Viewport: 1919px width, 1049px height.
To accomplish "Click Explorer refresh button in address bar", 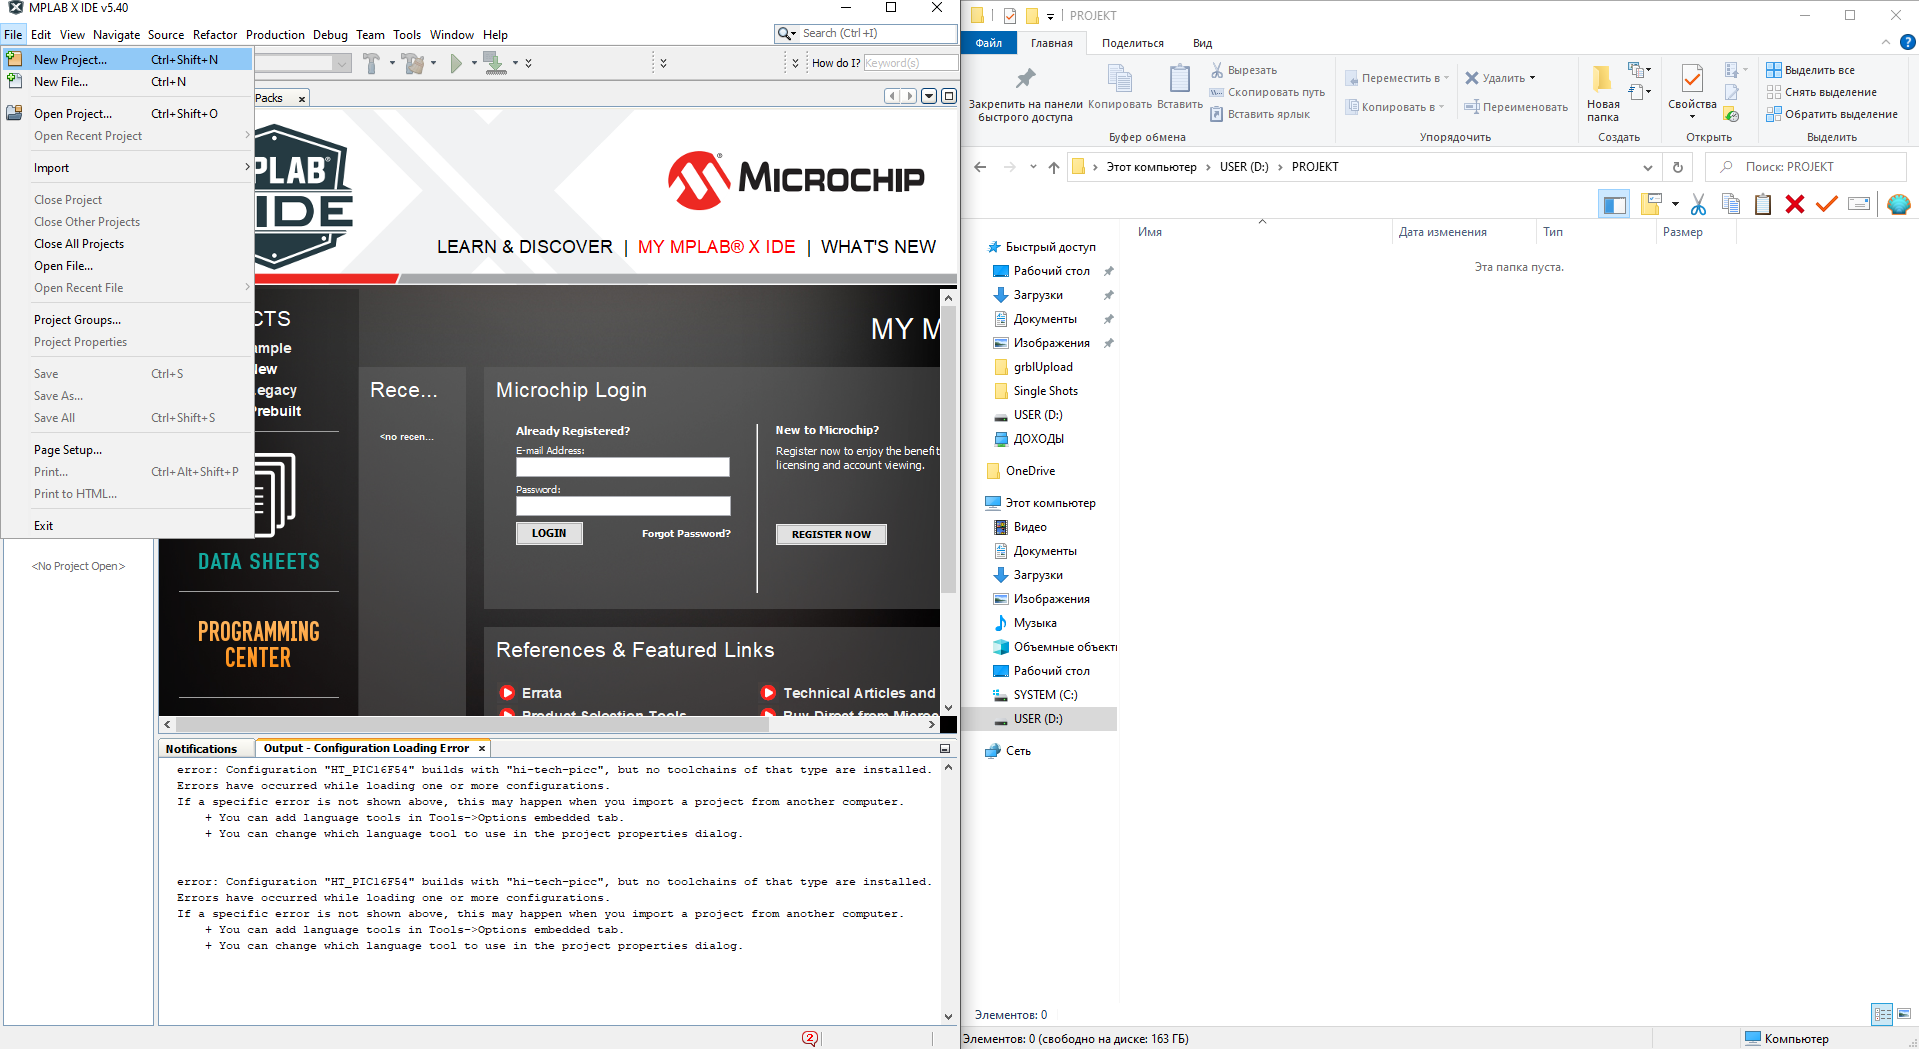I will tap(1678, 167).
